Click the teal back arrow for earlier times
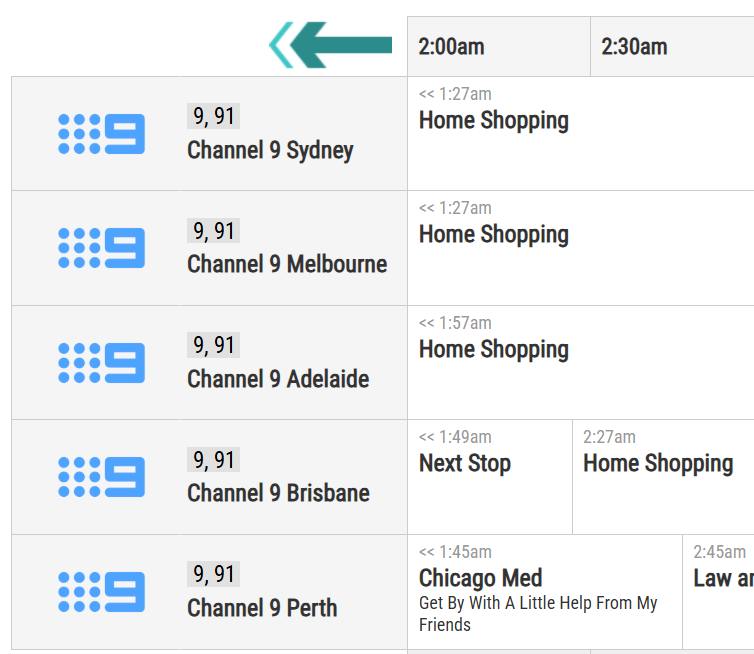 331,45
